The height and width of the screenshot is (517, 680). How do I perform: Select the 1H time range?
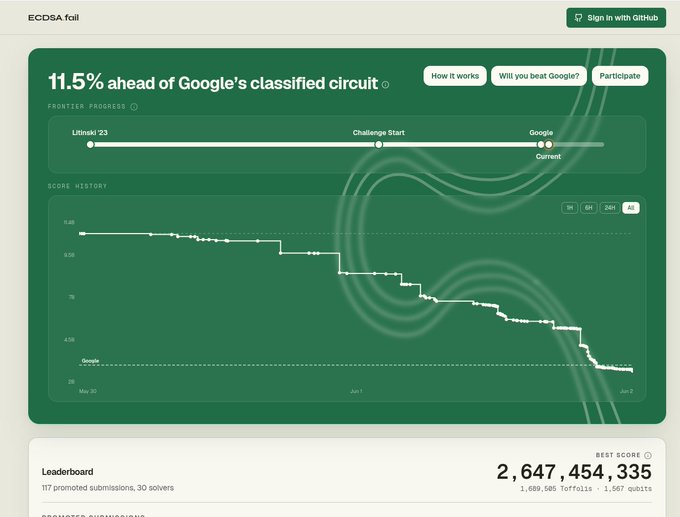coord(569,208)
